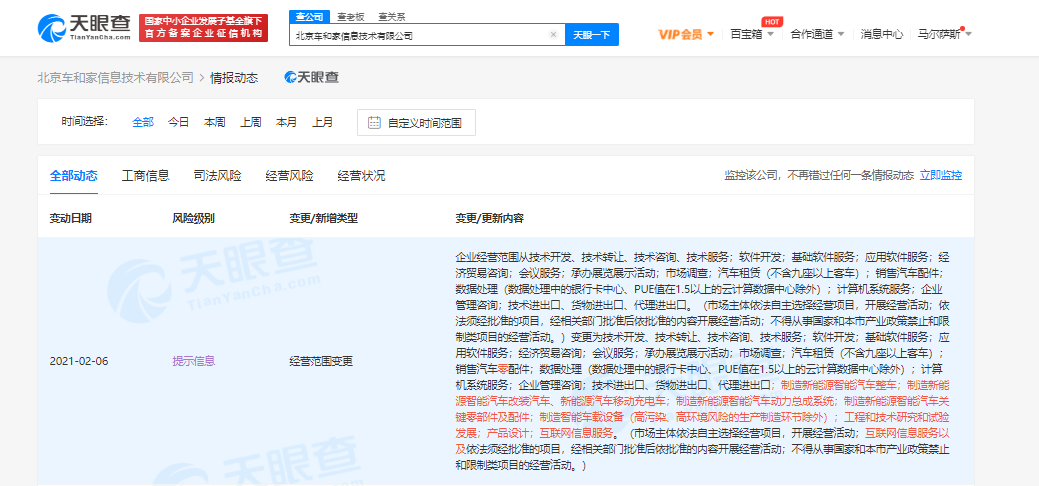Open the 消息中心 link
Screen dimensions: 1039x486
click(x=881, y=34)
